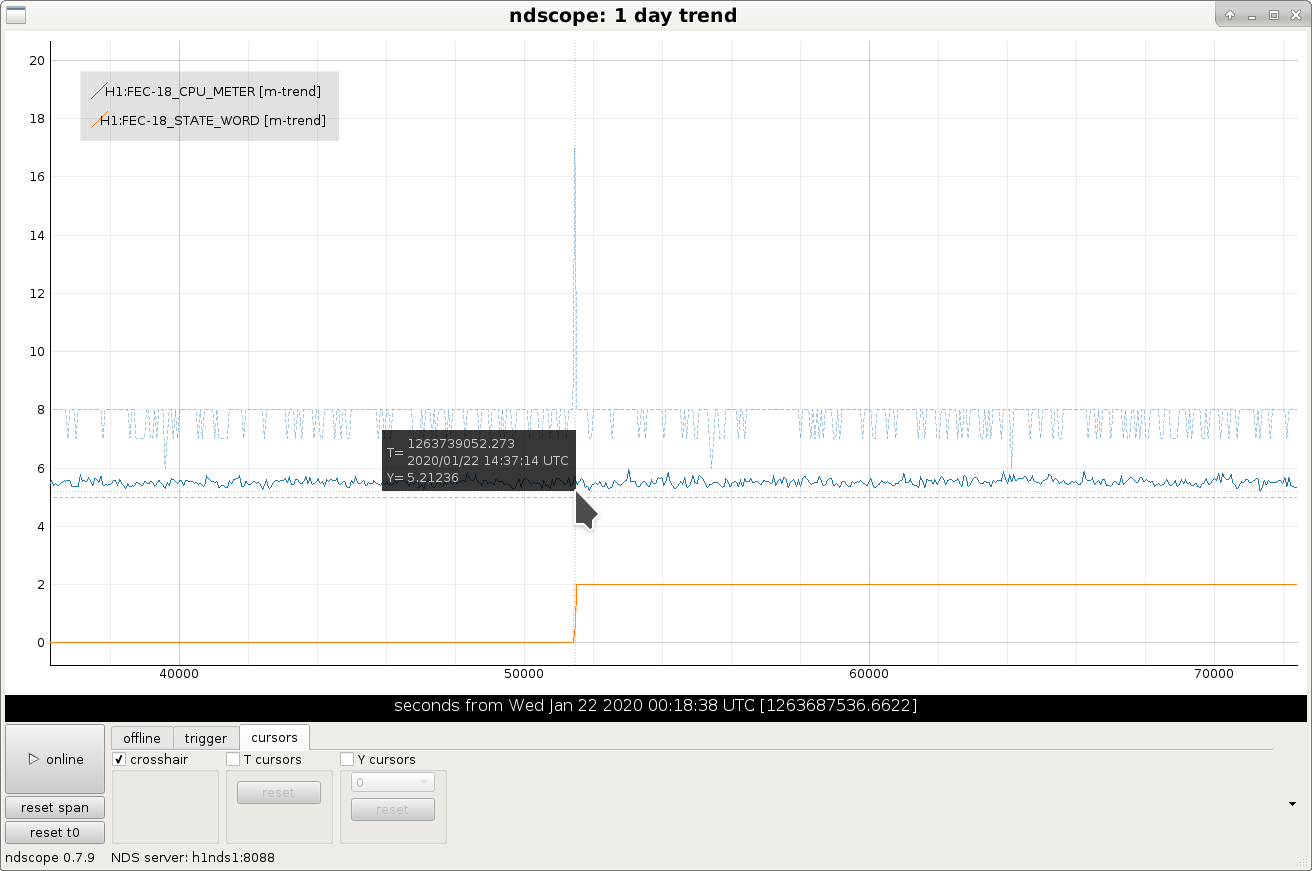Click the CPU_METER legend line icon
This screenshot has width=1312, height=871.
pyautogui.click(x=97, y=92)
